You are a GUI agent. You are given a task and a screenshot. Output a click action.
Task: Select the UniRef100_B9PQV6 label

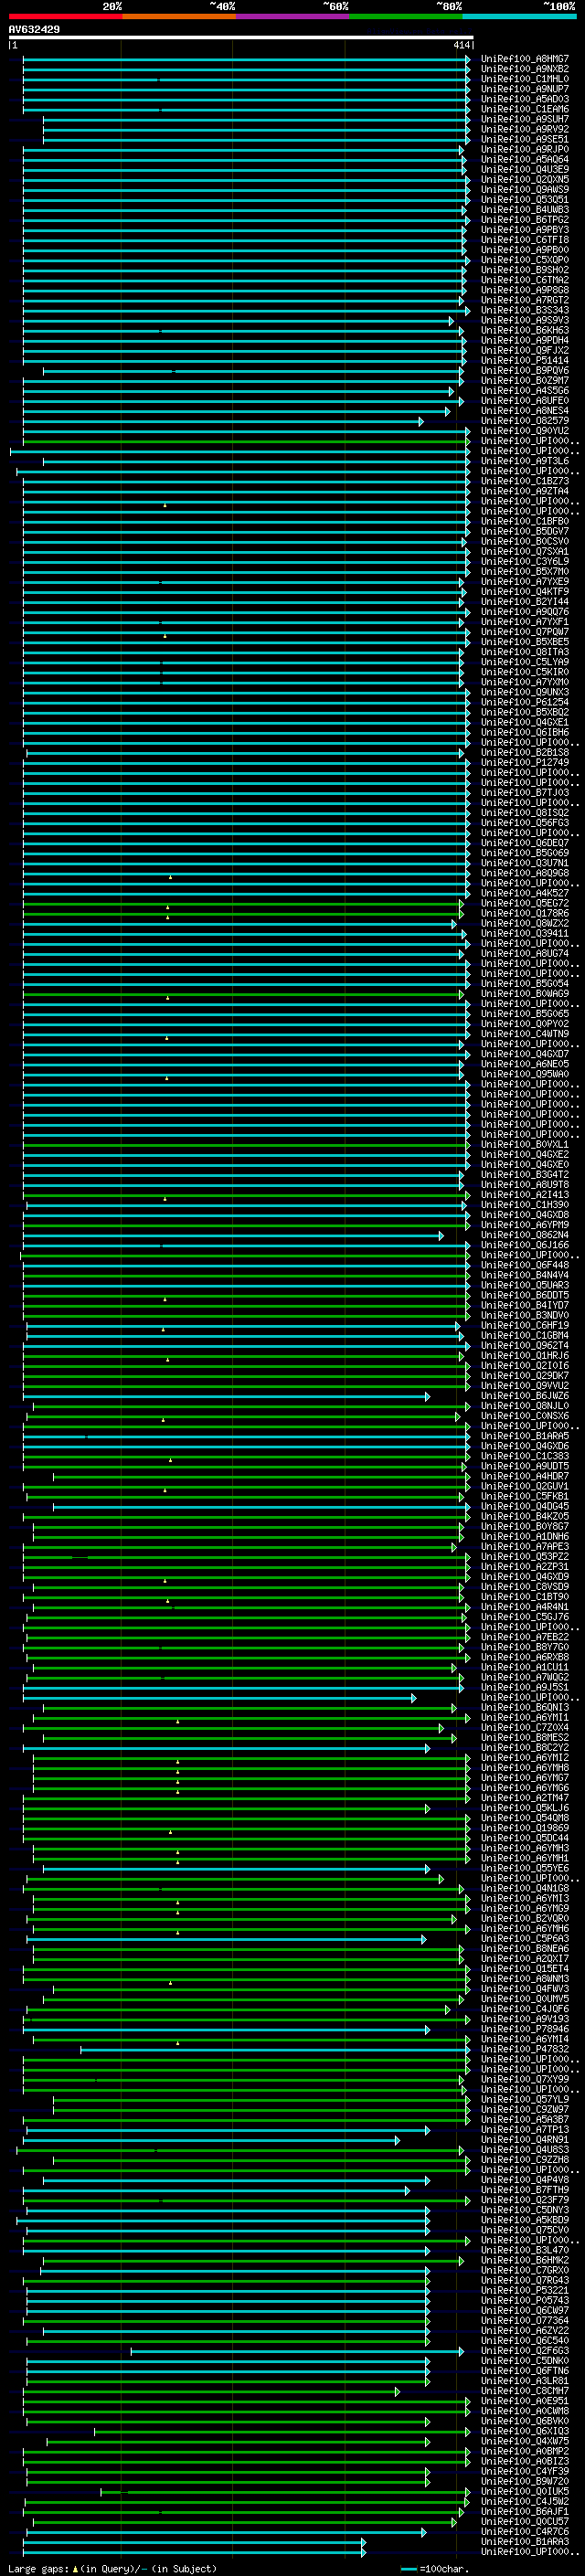click(525, 370)
